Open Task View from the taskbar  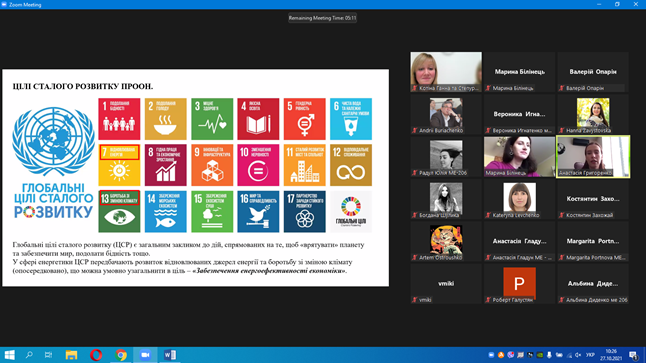(x=48, y=355)
